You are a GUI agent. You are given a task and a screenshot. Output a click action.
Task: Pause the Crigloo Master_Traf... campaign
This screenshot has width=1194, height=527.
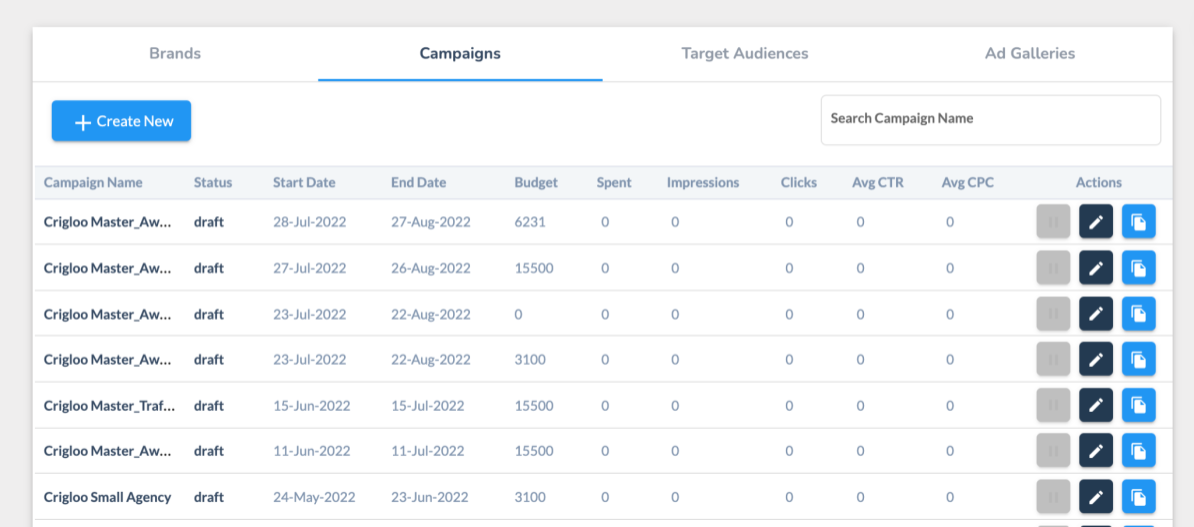point(1053,405)
